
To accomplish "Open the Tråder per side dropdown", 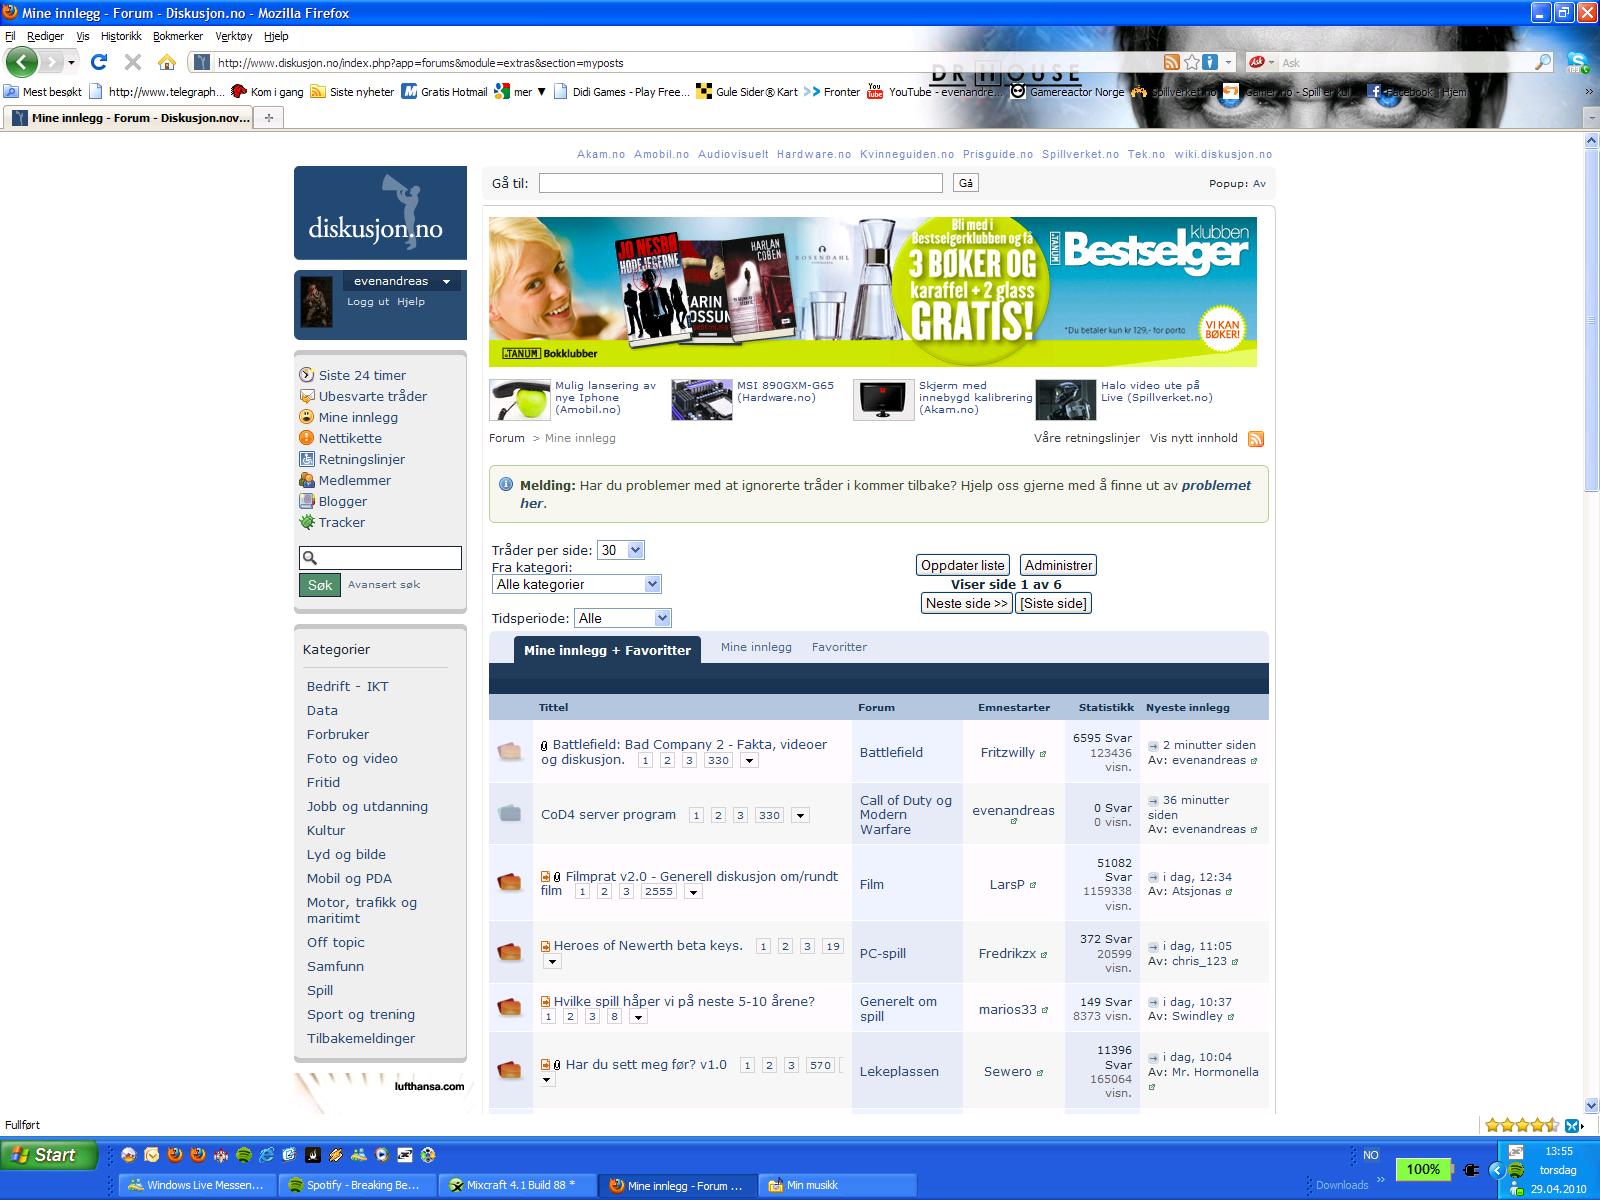I will tap(620, 550).
